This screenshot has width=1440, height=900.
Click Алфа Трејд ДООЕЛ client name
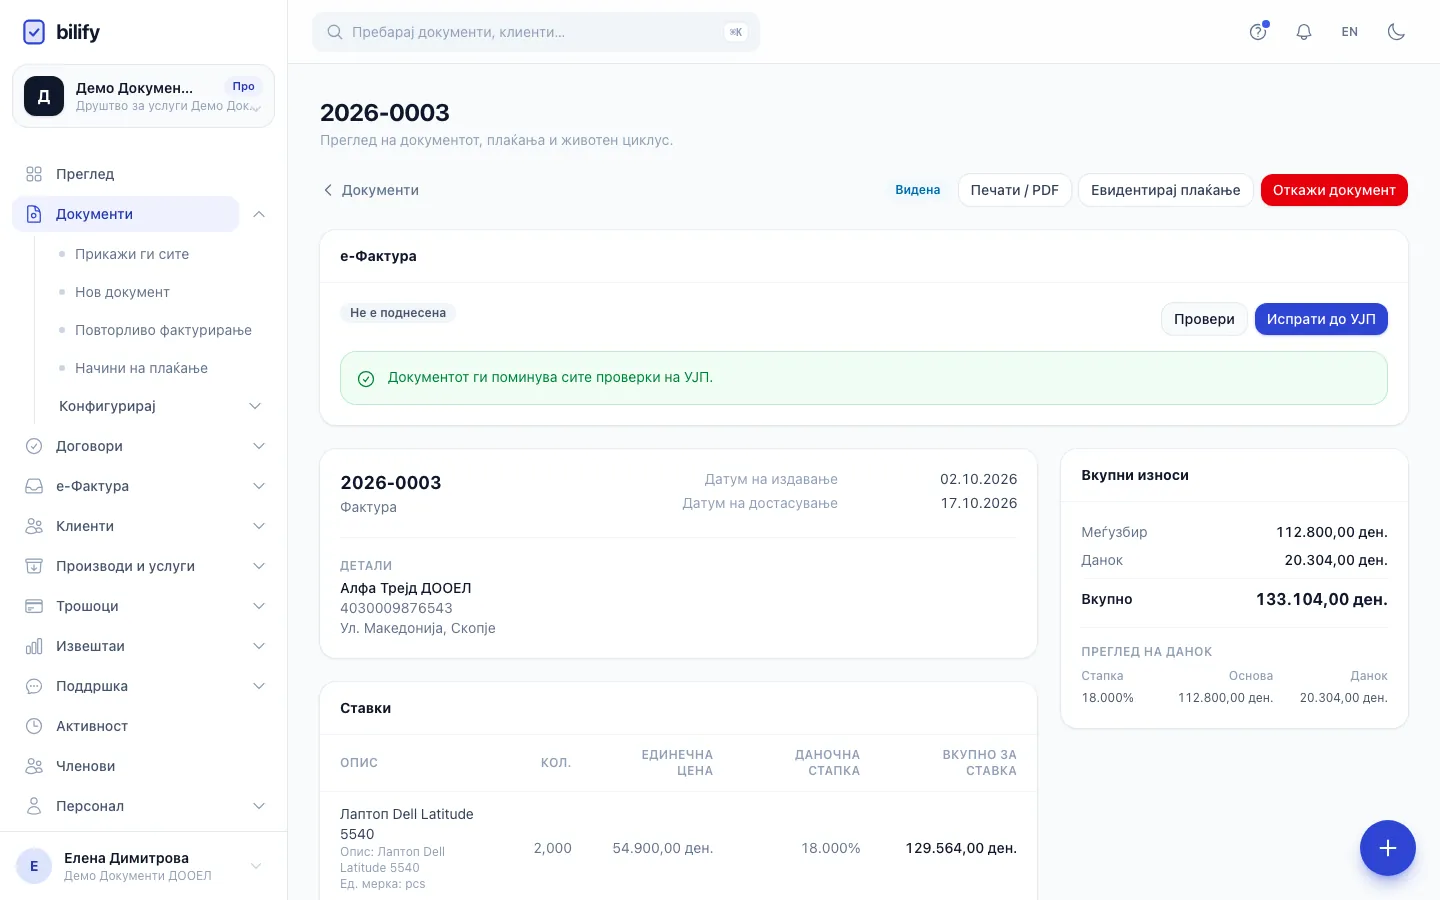pyautogui.click(x=406, y=588)
